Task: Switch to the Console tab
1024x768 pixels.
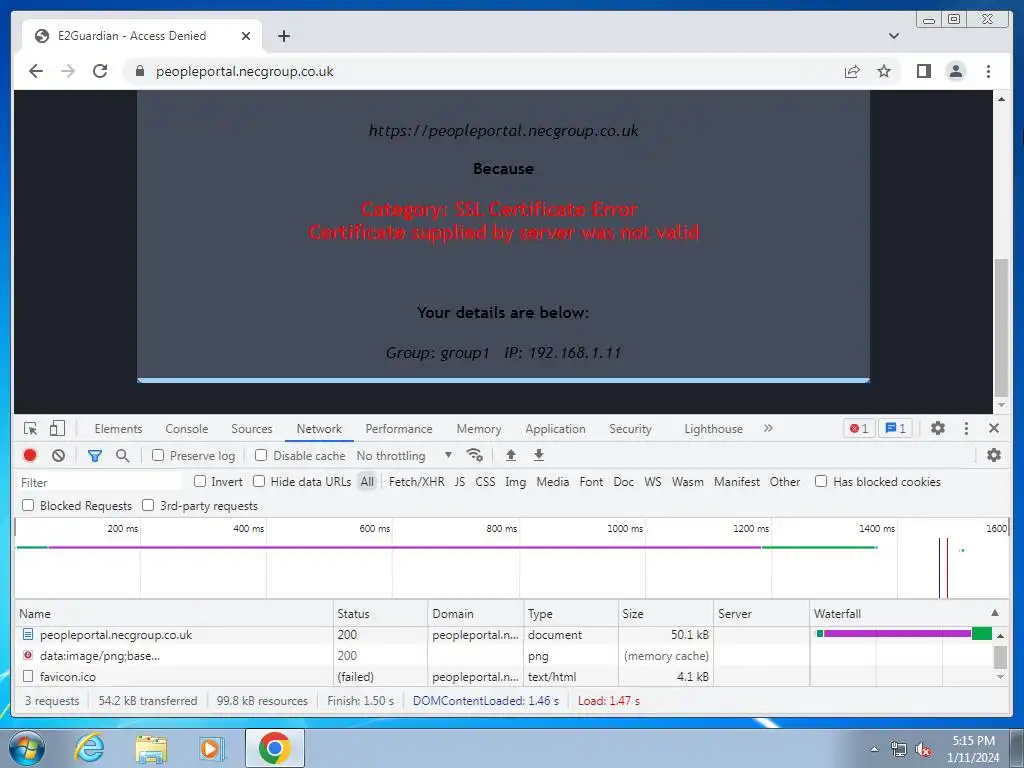Action: click(x=187, y=428)
